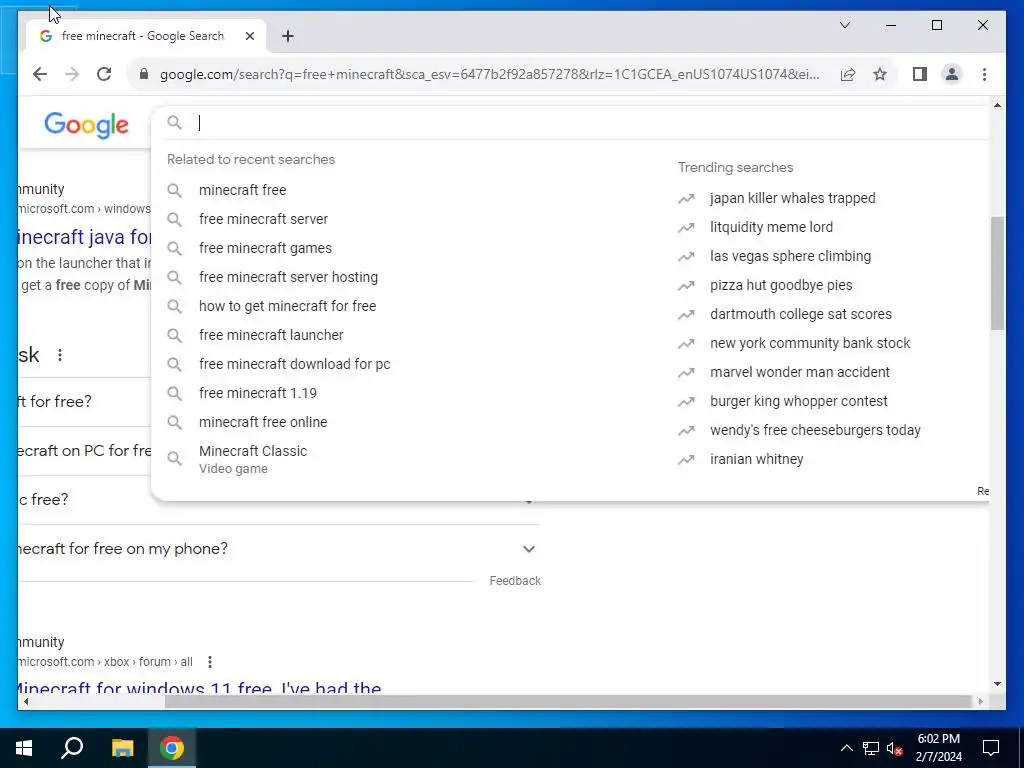Click trending arrow icon beside japan killer whales
Viewport: 1024px width, 768px height.
point(686,199)
